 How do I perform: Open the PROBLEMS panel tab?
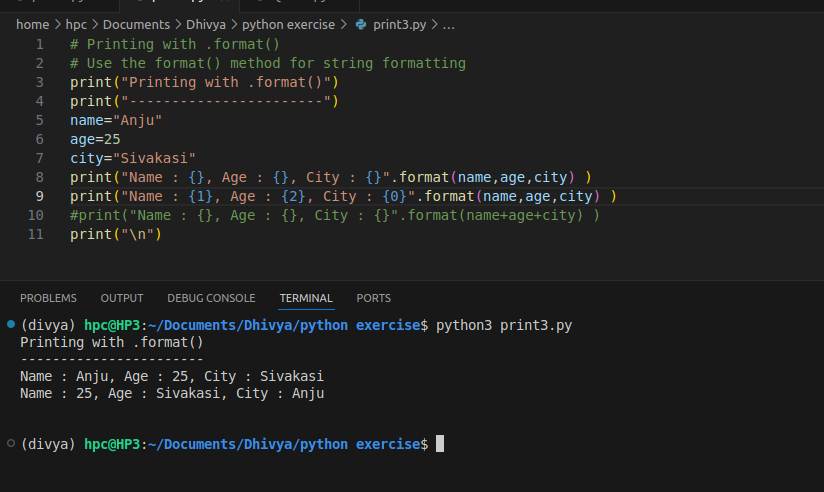(48, 298)
